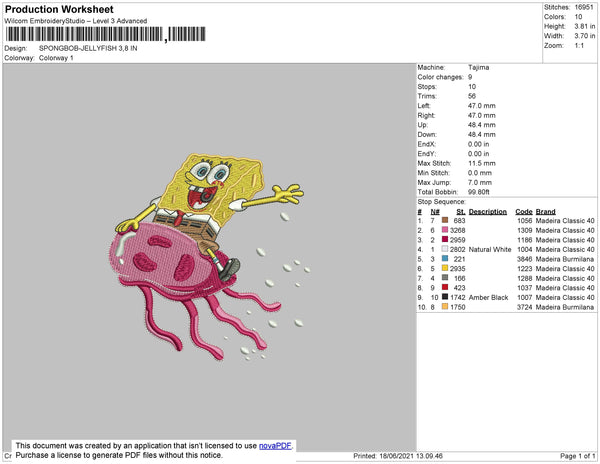Click the Zoom value 1:1
Viewport: 600px width, 464px height.
[x=579, y=46]
